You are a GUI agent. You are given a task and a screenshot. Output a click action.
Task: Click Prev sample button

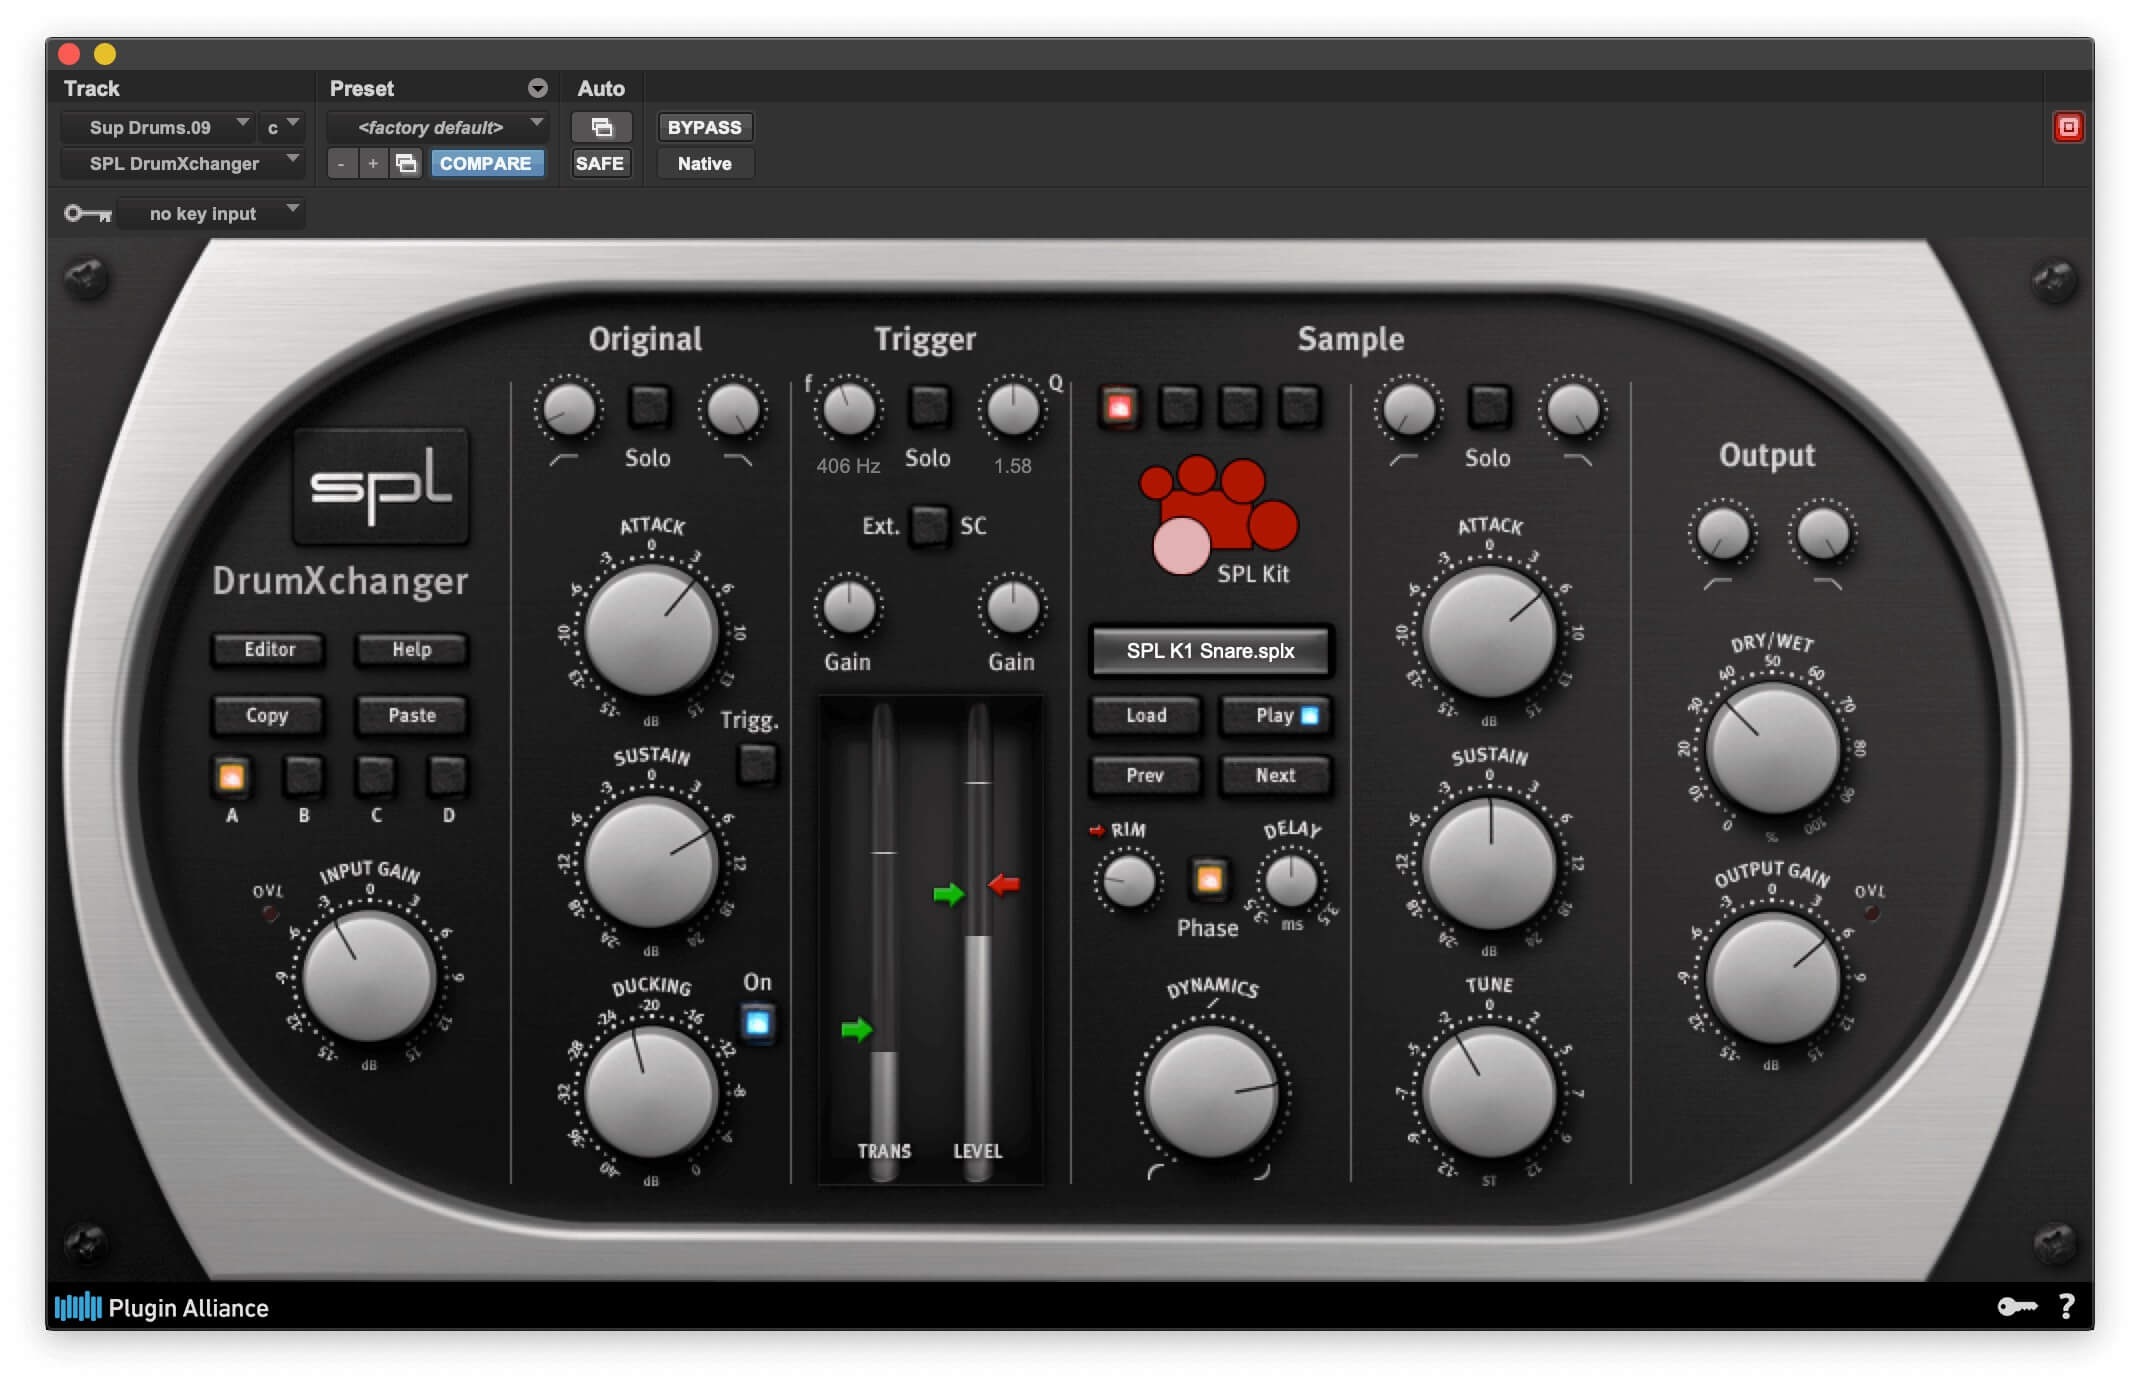[1146, 775]
